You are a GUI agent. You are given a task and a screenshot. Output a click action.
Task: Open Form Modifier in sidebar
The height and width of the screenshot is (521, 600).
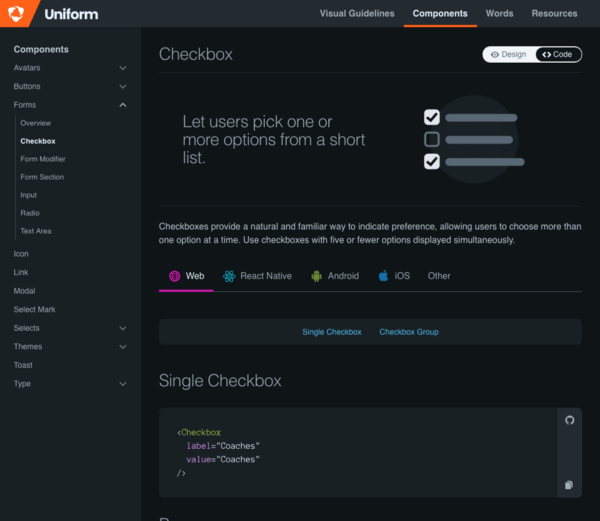tap(43, 159)
